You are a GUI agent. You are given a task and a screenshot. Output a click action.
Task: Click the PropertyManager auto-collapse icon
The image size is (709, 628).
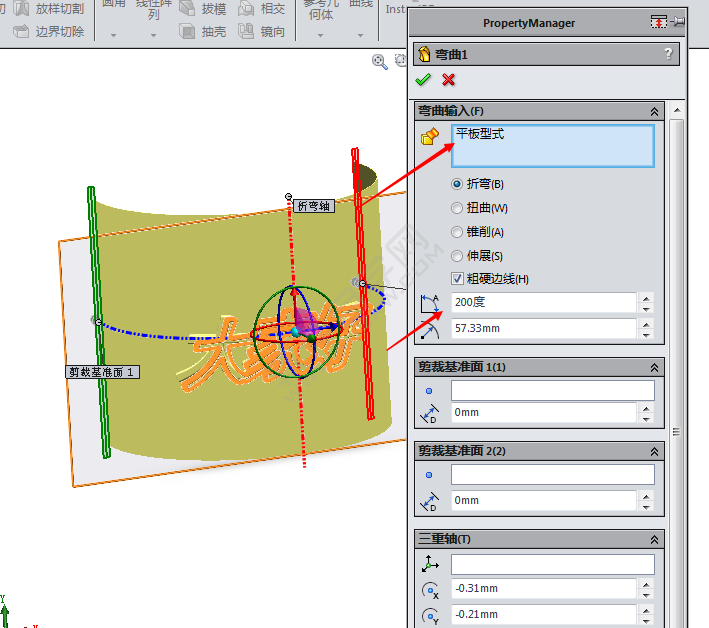click(658, 21)
